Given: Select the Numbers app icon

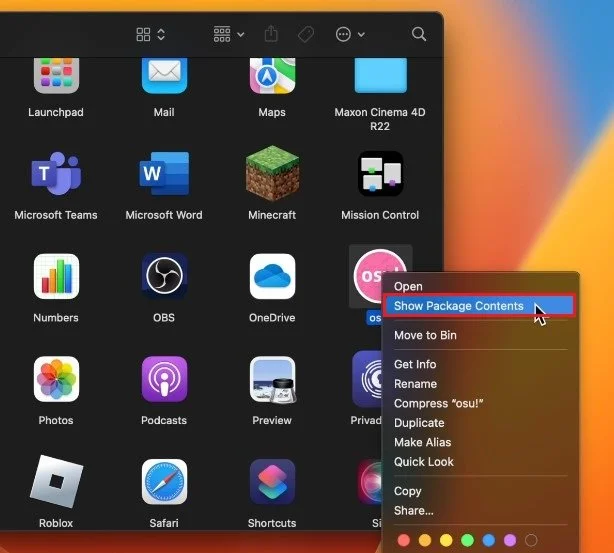Looking at the screenshot, I should point(56,276).
